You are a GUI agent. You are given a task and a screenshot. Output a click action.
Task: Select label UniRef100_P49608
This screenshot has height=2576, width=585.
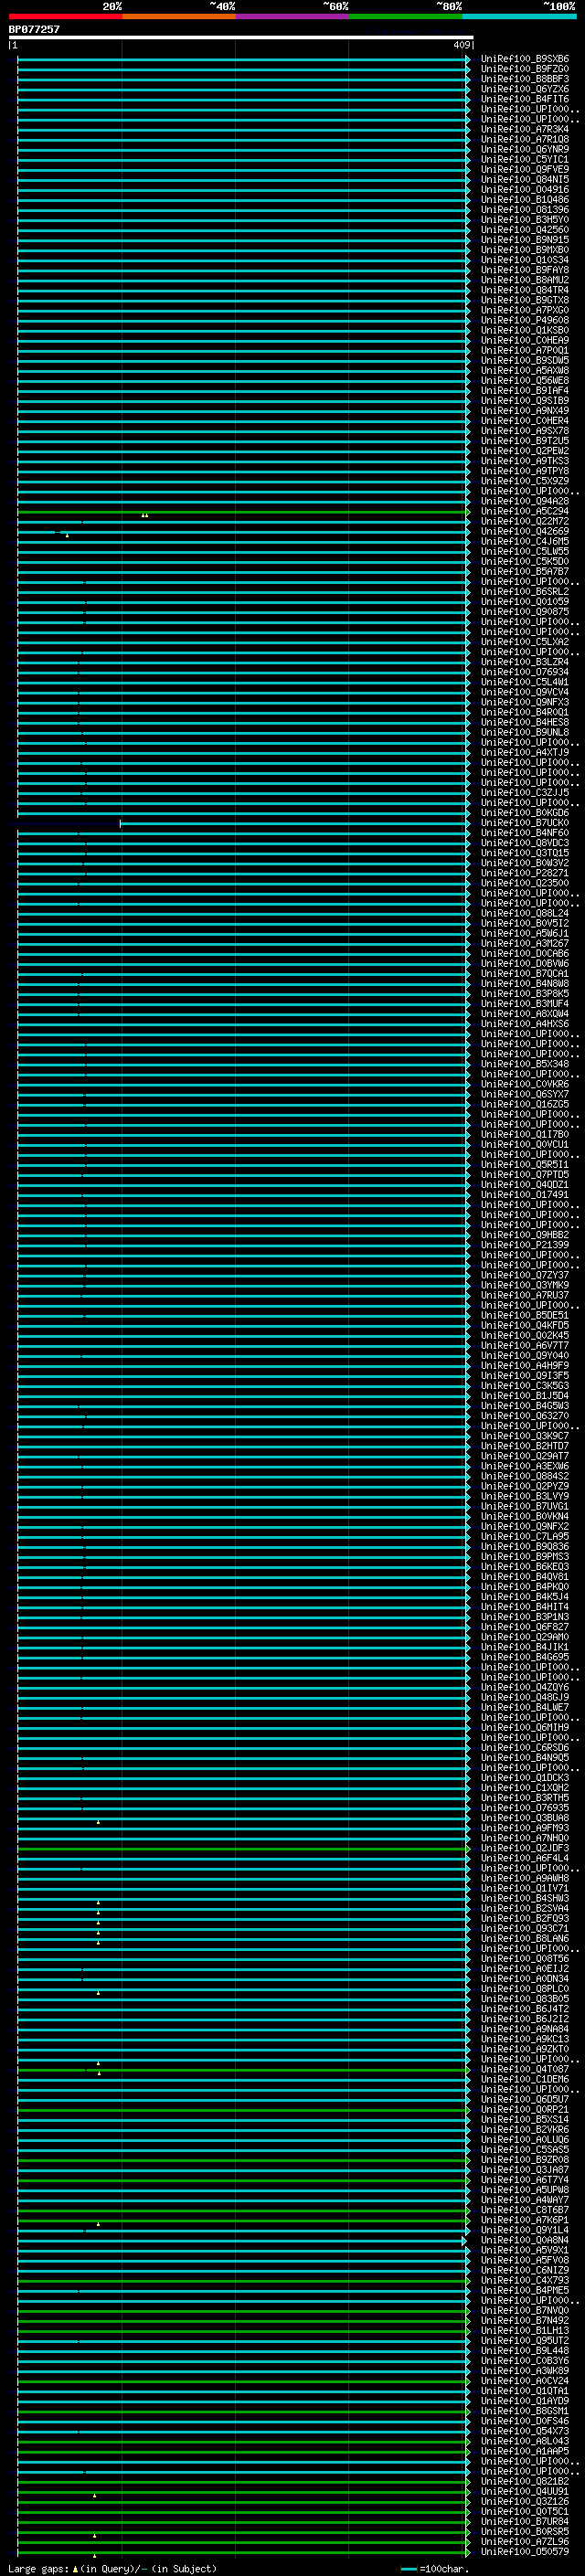524,320
